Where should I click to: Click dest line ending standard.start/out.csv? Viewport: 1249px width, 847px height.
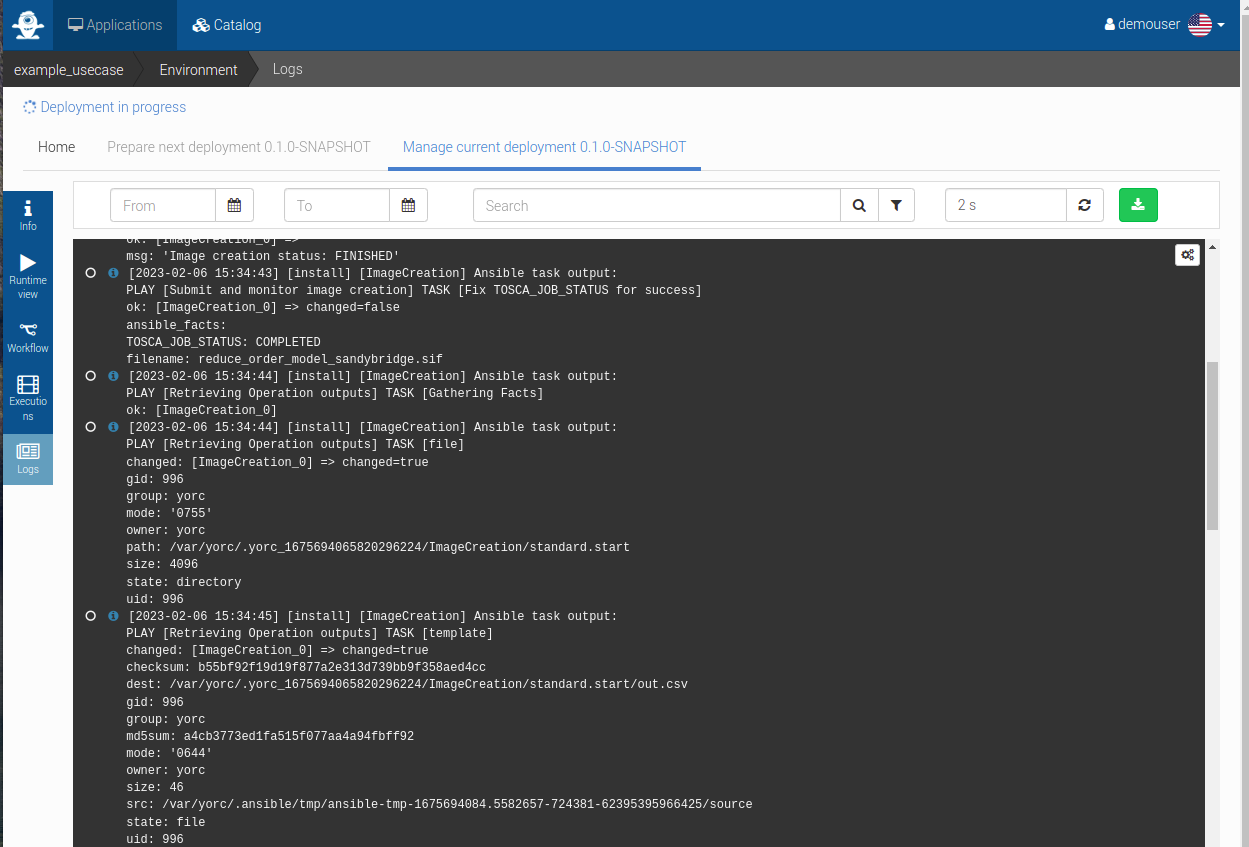coord(407,685)
